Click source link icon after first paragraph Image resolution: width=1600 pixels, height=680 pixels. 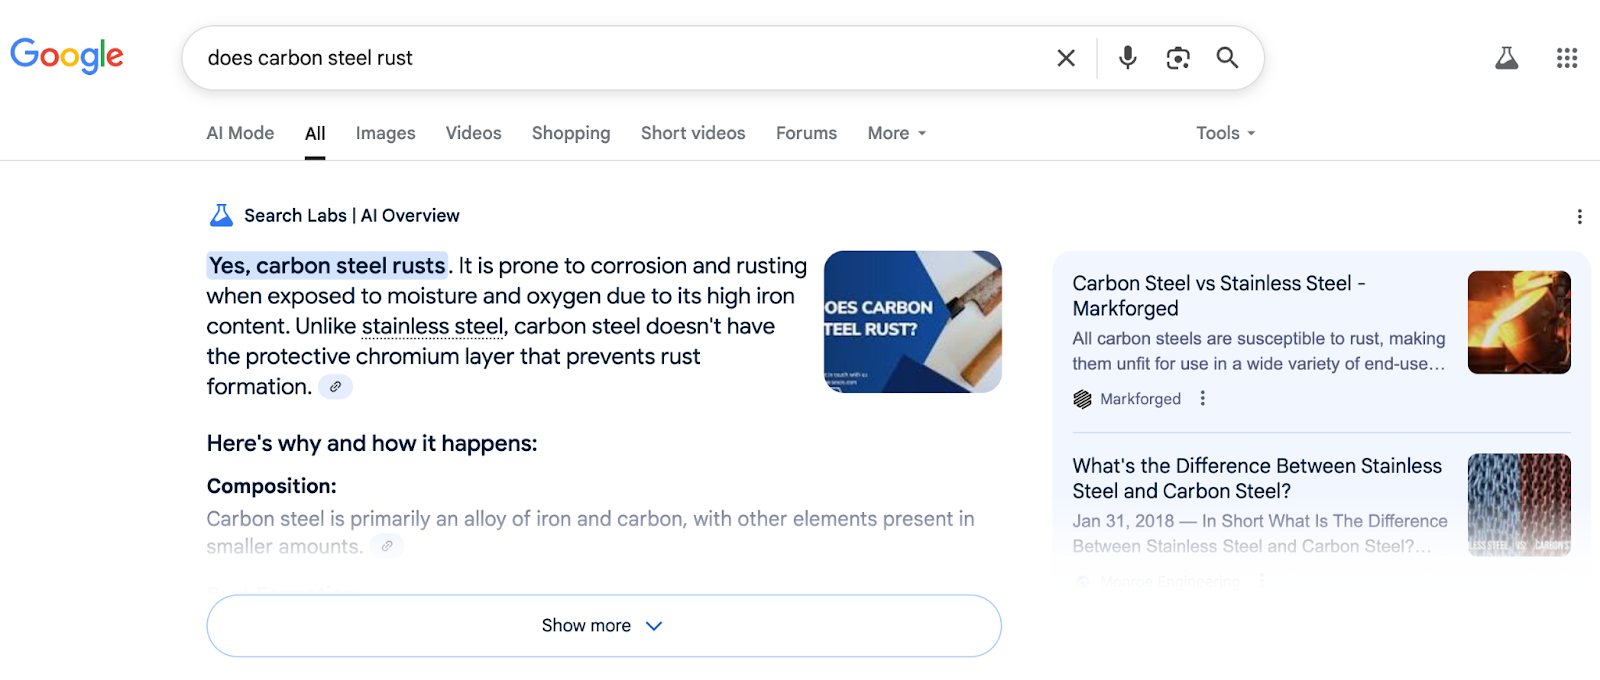pos(335,387)
